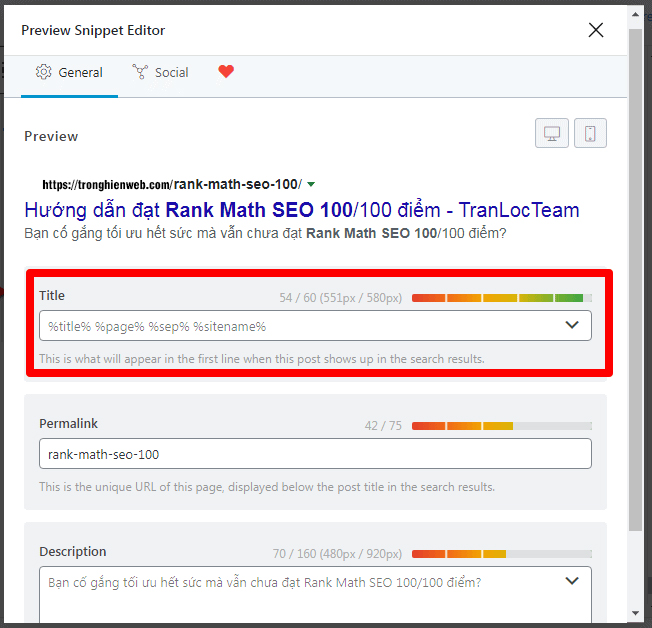Screen dimensions: 652x628
Task: Open the blue preview title link
Action: 302,210
